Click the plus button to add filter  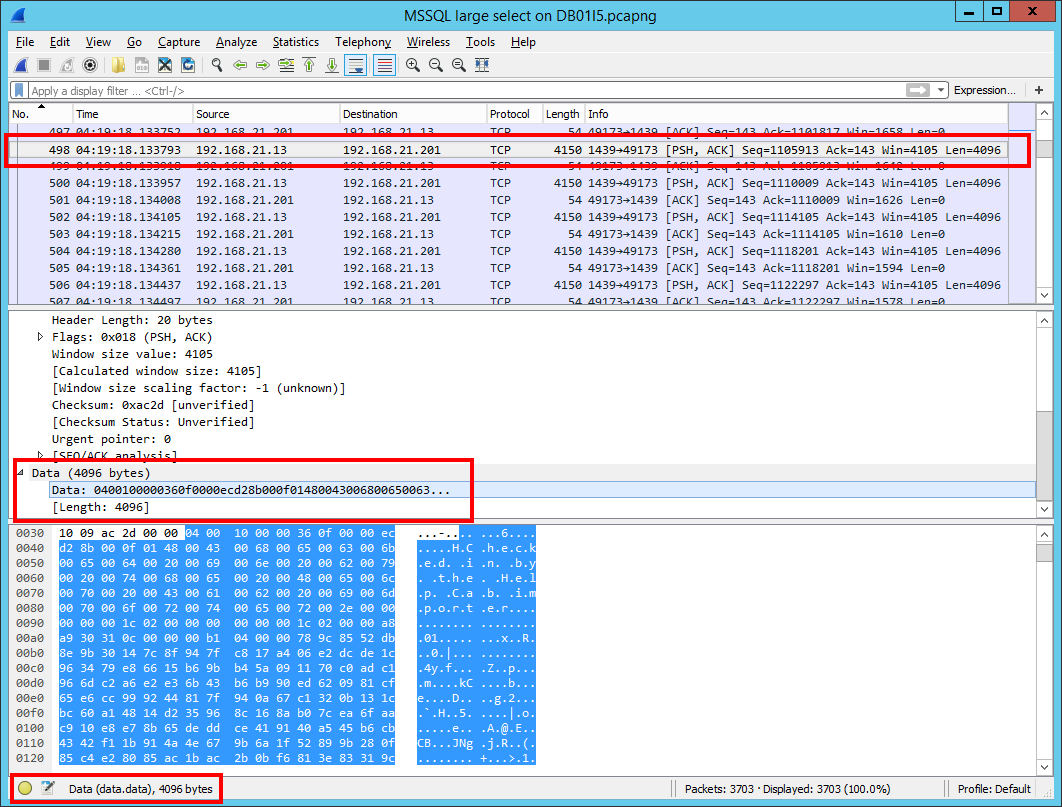1039,90
